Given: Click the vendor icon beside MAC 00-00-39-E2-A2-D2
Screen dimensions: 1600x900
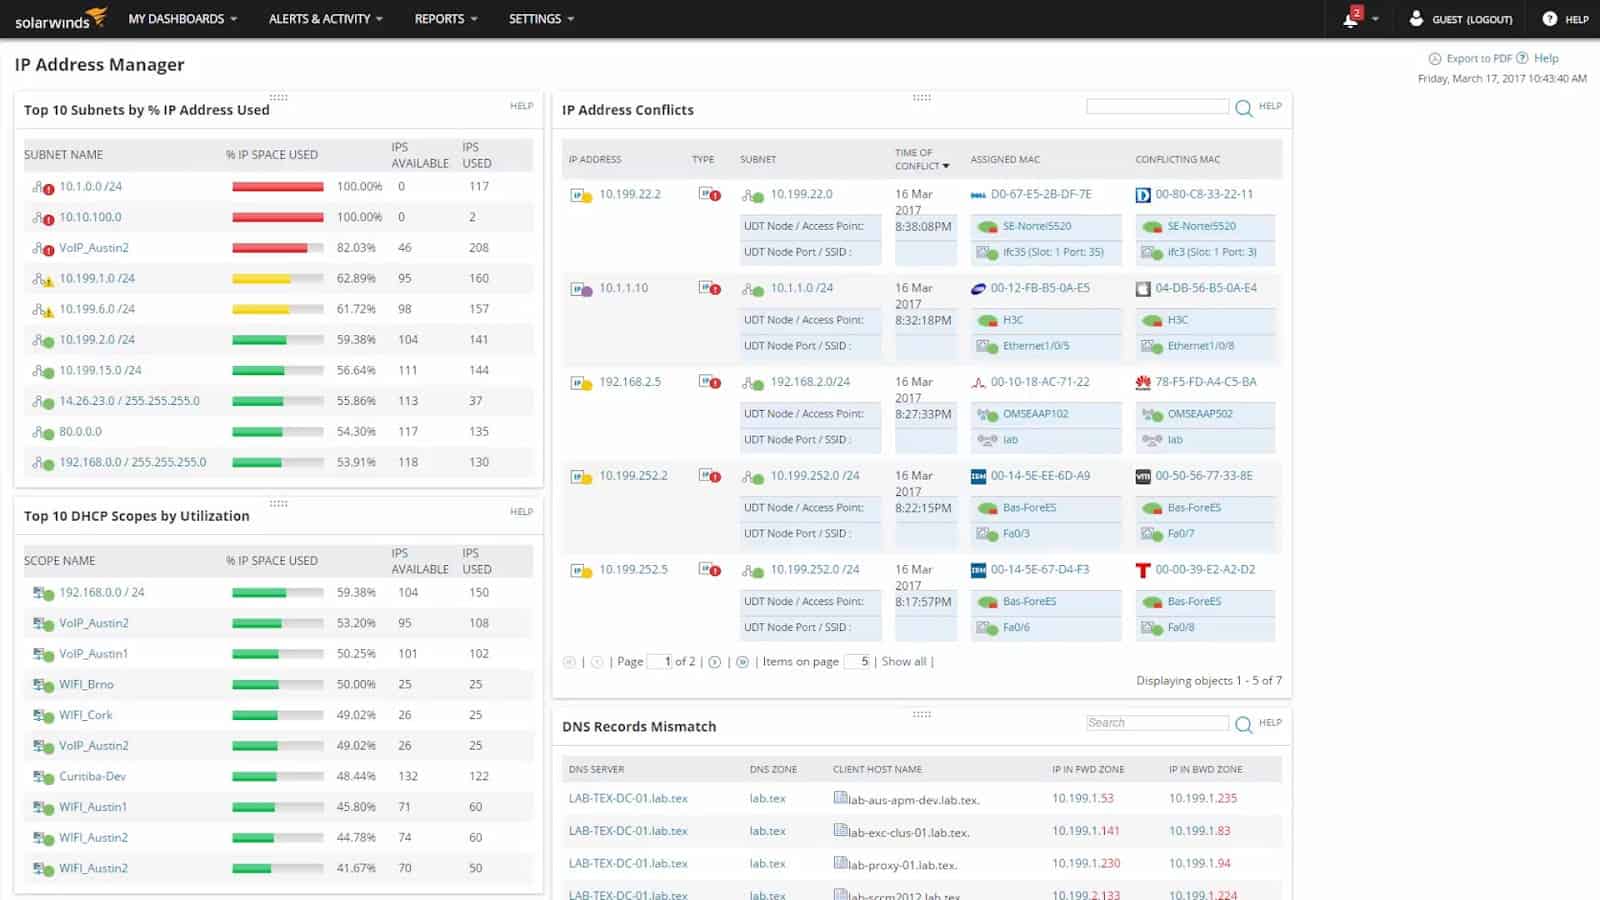Looking at the screenshot, I should click(1143, 570).
